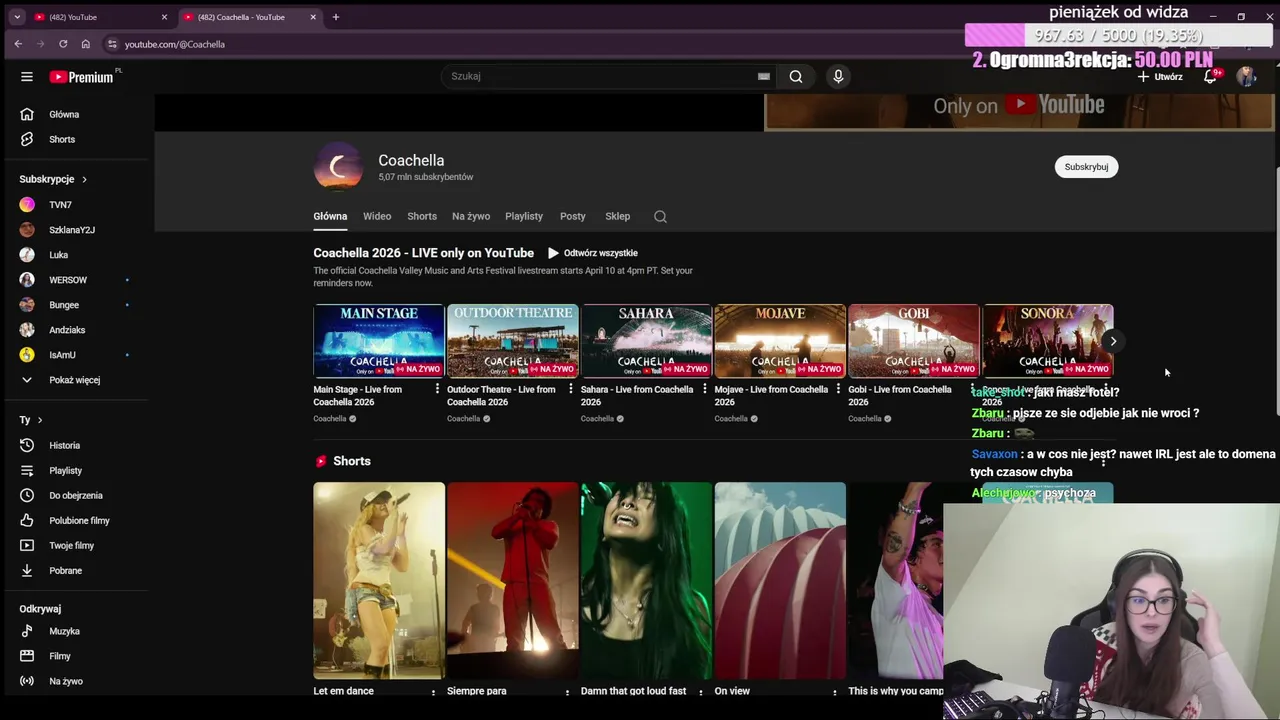The width and height of the screenshot is (1280, 720).
Task: Switch to the first (482) YouTube tab
Action: click(x=100, y=17)
